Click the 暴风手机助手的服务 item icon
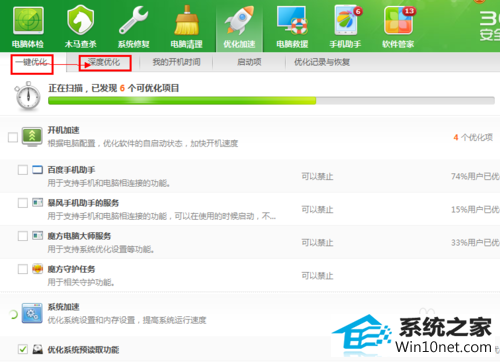This screenshot has height=362, width=500. coord(37,203)
